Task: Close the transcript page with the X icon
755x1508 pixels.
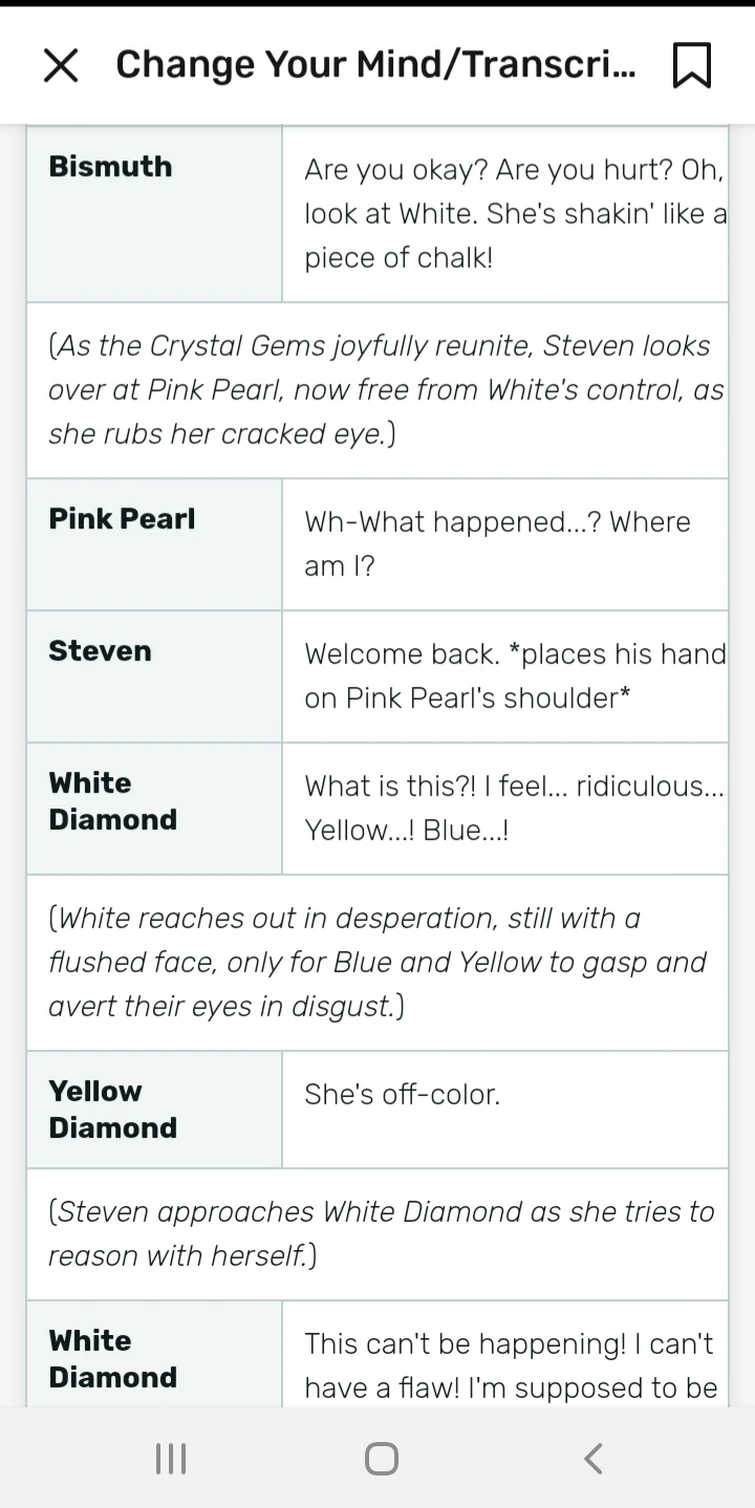Action: [61, 65]
